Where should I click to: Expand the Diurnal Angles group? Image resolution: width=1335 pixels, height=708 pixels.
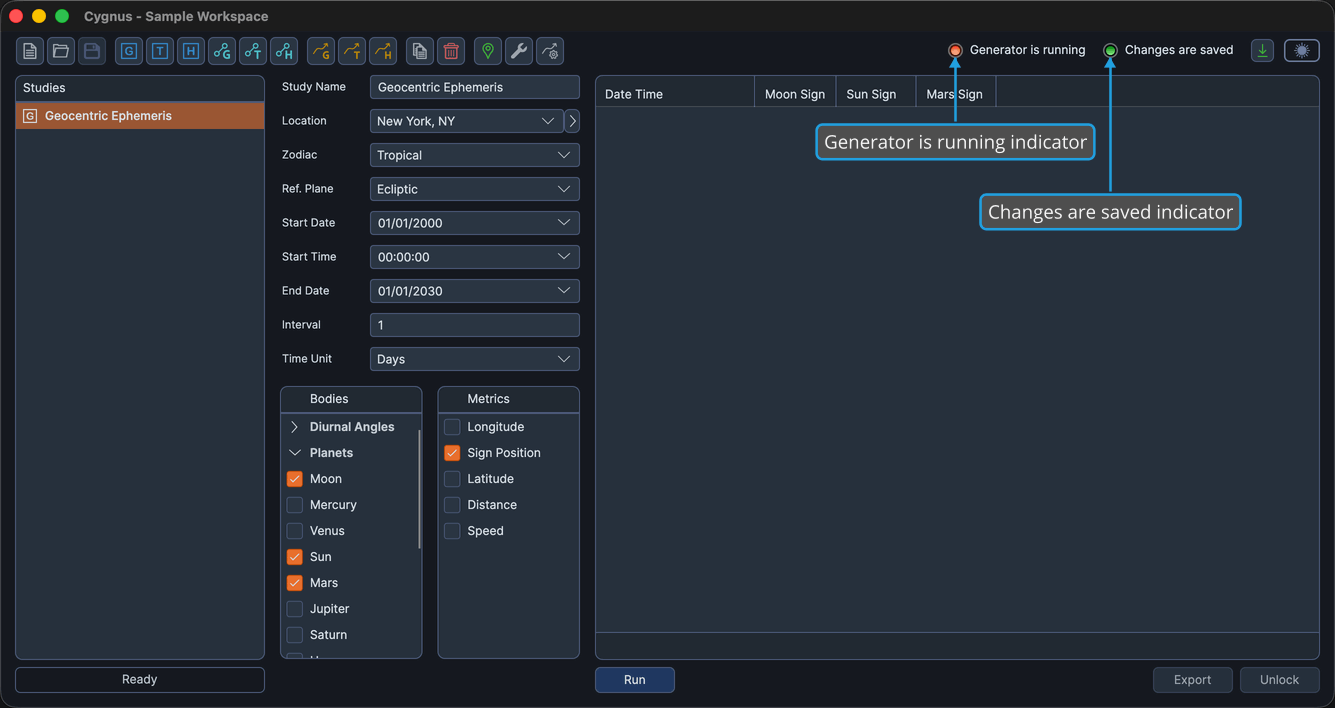coord(295,427)
